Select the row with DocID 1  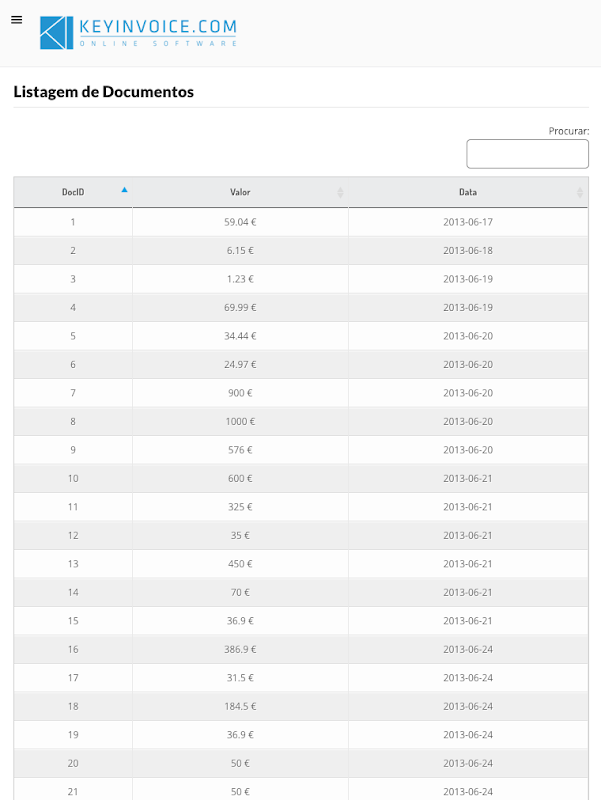[73, 222]
